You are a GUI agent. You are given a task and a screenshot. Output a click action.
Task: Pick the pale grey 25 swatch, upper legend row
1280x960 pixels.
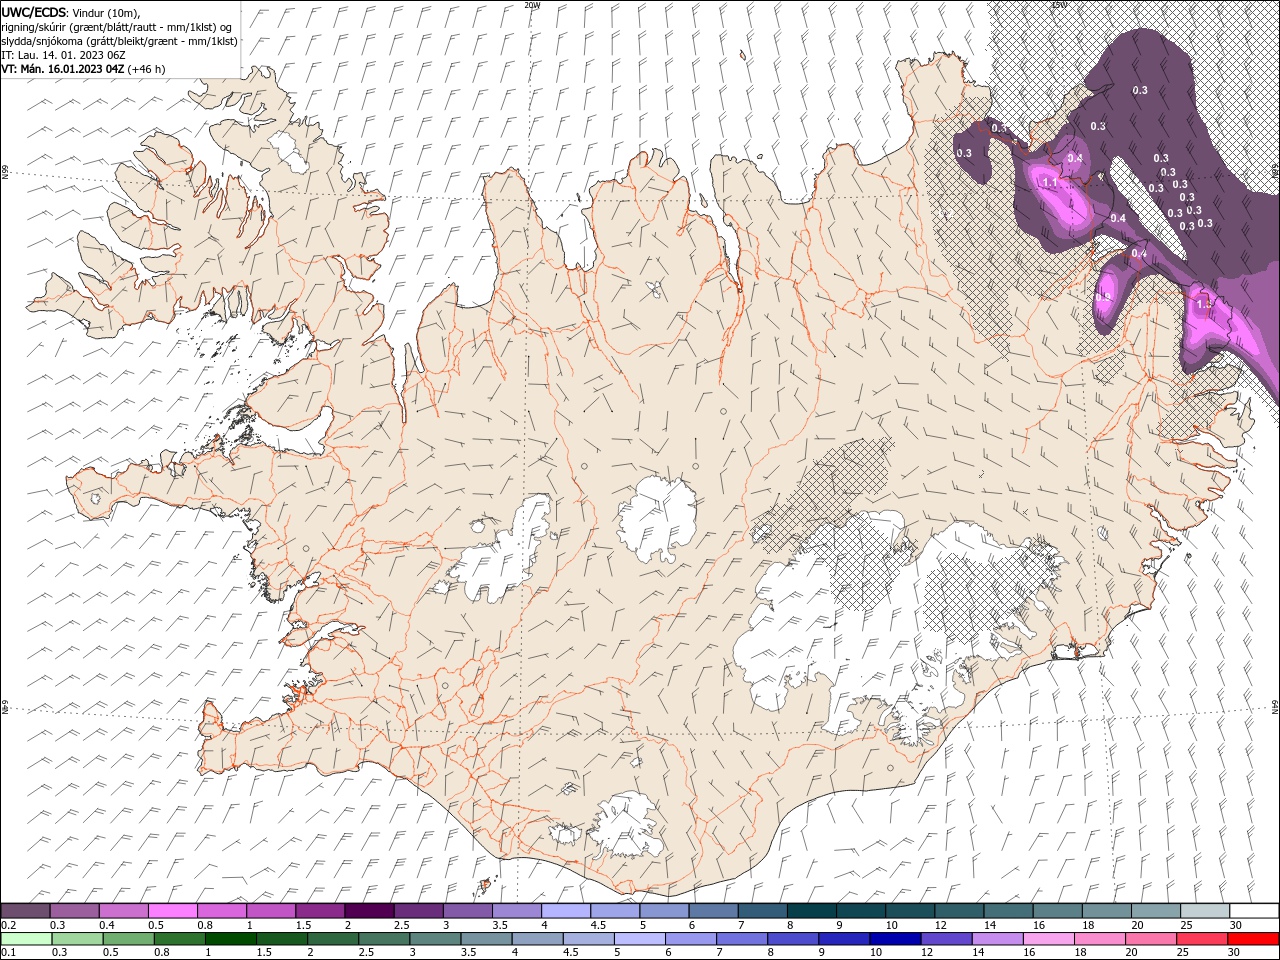click(1204, 911)
